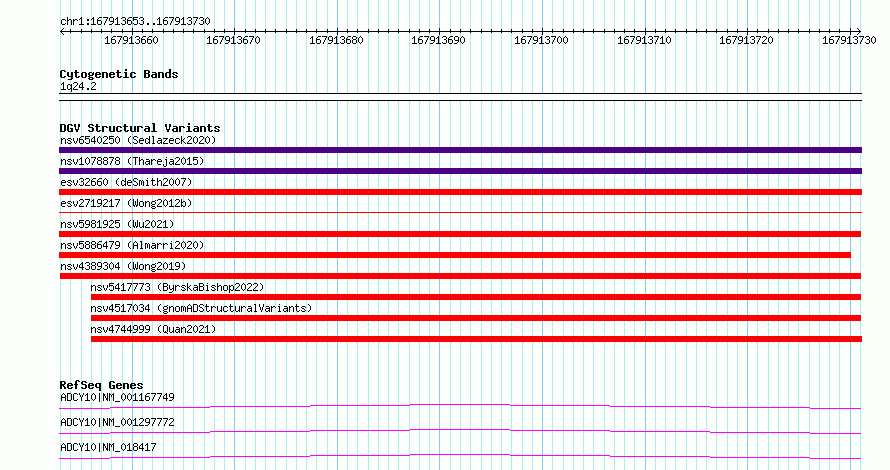The width and height of the screenshot is (890, 470).
Task: Click the ADCY10|NM_001297772 magenta gene line
Action: point(460,431)
